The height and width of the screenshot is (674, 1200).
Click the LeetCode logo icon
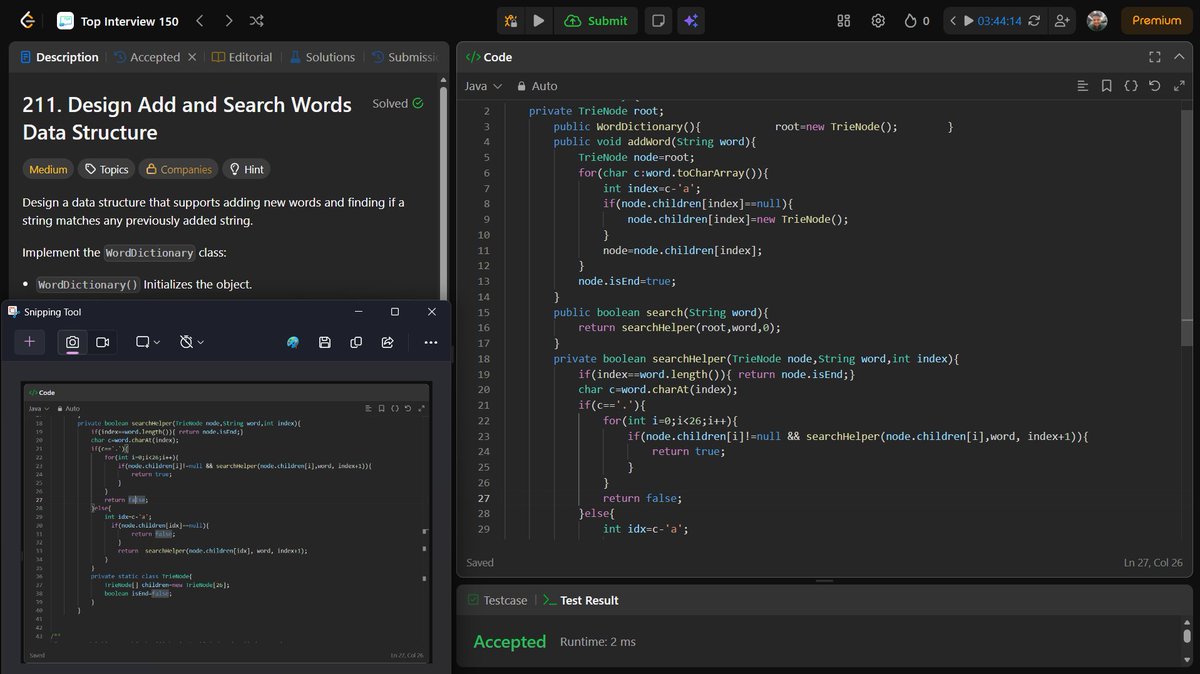[27, 20]
